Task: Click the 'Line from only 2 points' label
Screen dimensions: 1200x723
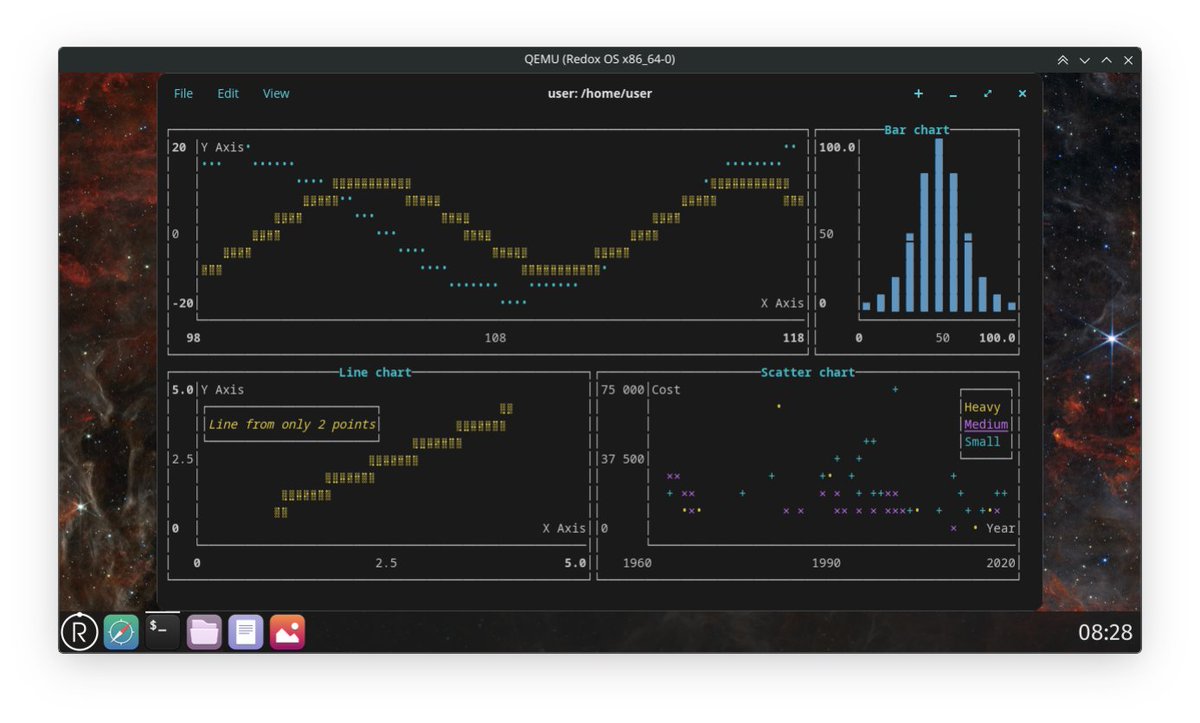Action: tap(292, 424)
